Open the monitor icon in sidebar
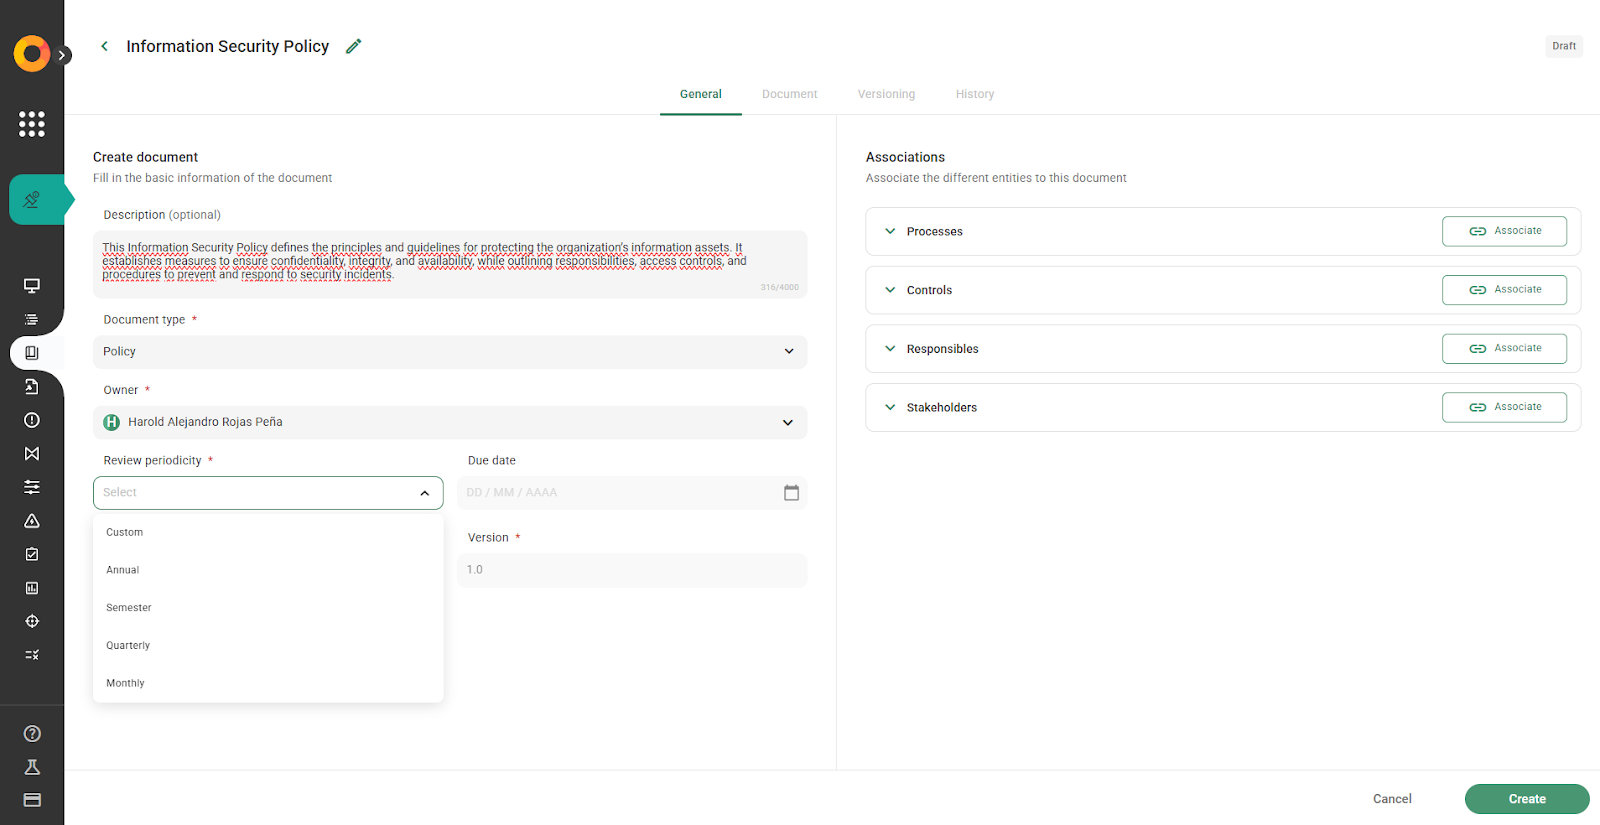Image resolution: width=1600 pixels, height=825 pixels. tap(32, 286)
